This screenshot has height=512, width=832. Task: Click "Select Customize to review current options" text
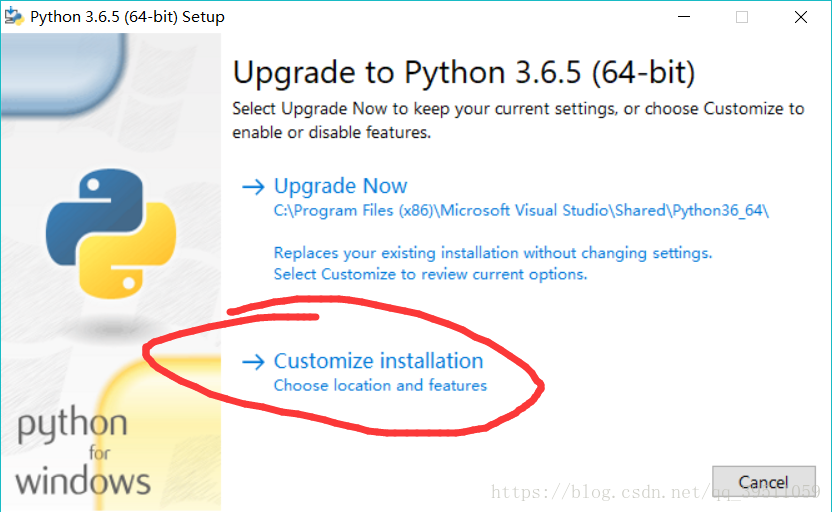[x=430, y=274]
